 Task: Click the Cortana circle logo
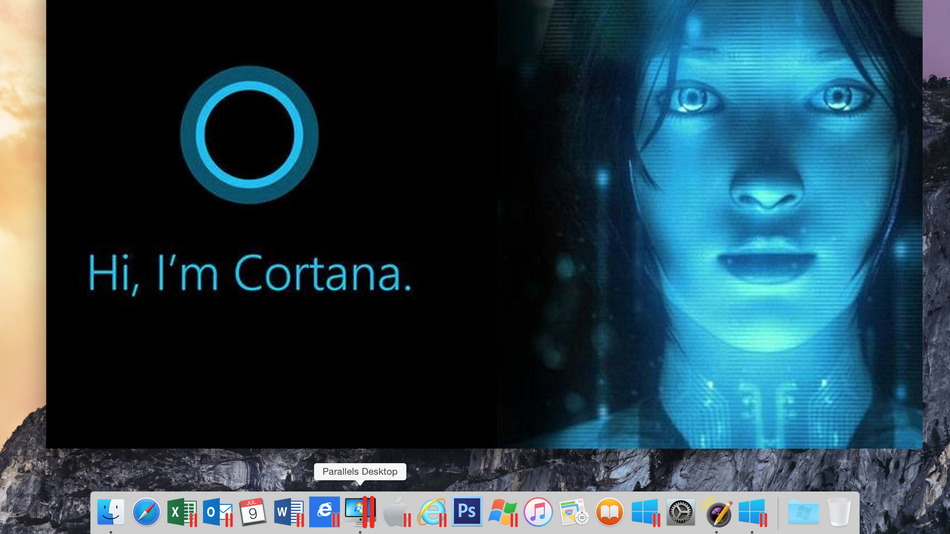point(249,133)
